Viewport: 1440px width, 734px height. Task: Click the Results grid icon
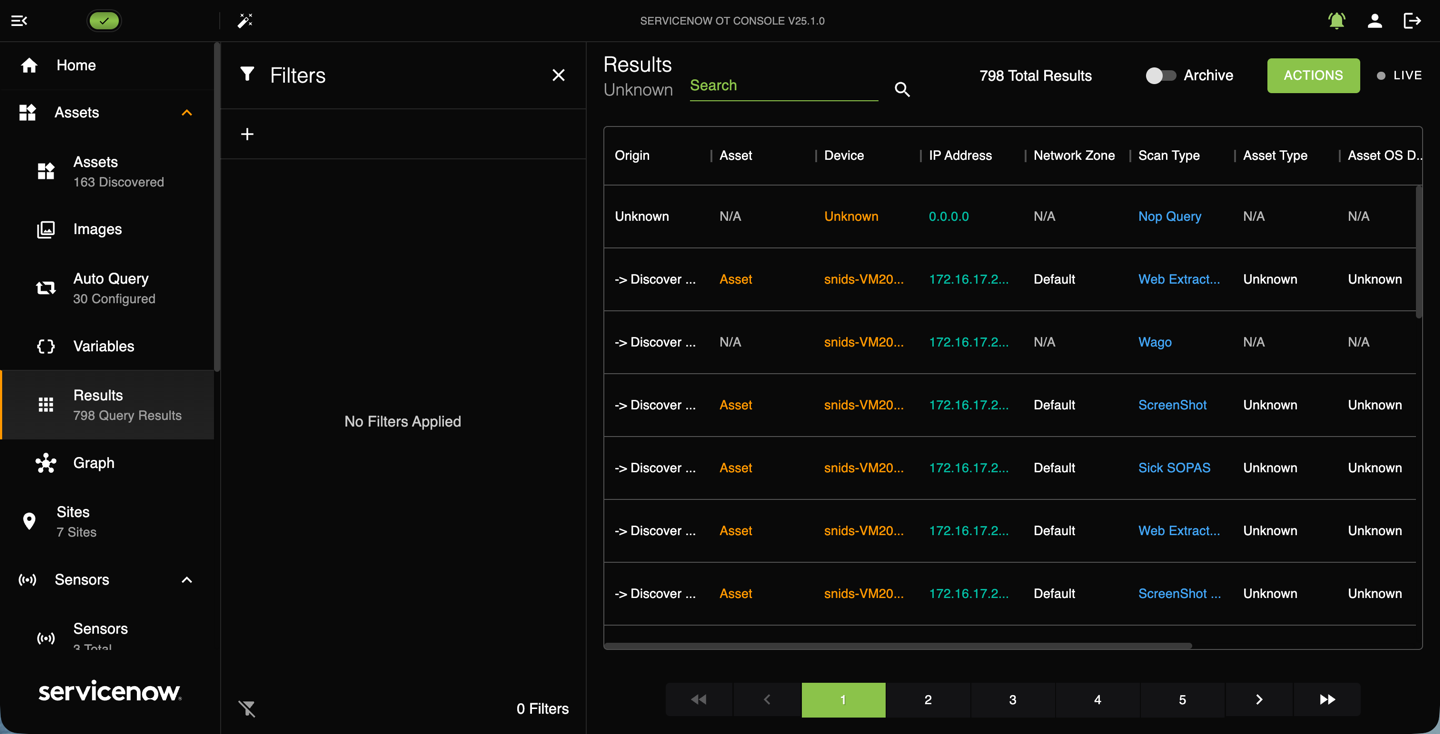click(x=46, y=405)
